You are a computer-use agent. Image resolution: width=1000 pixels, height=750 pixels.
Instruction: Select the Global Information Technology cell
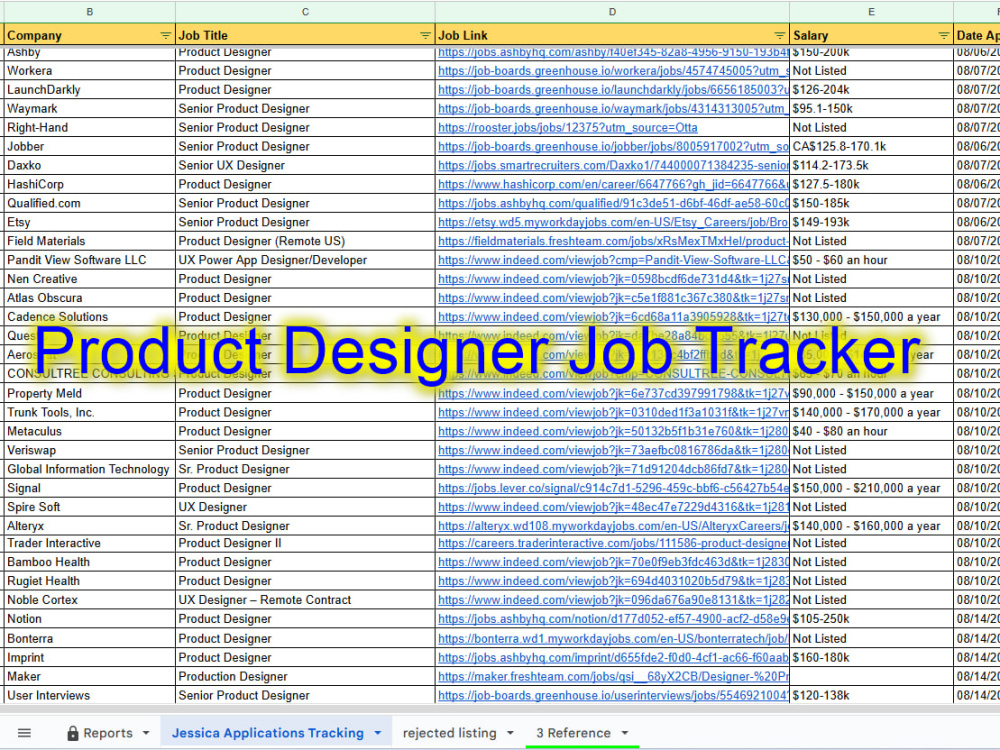pyautogui.click(x=89, y=469)
